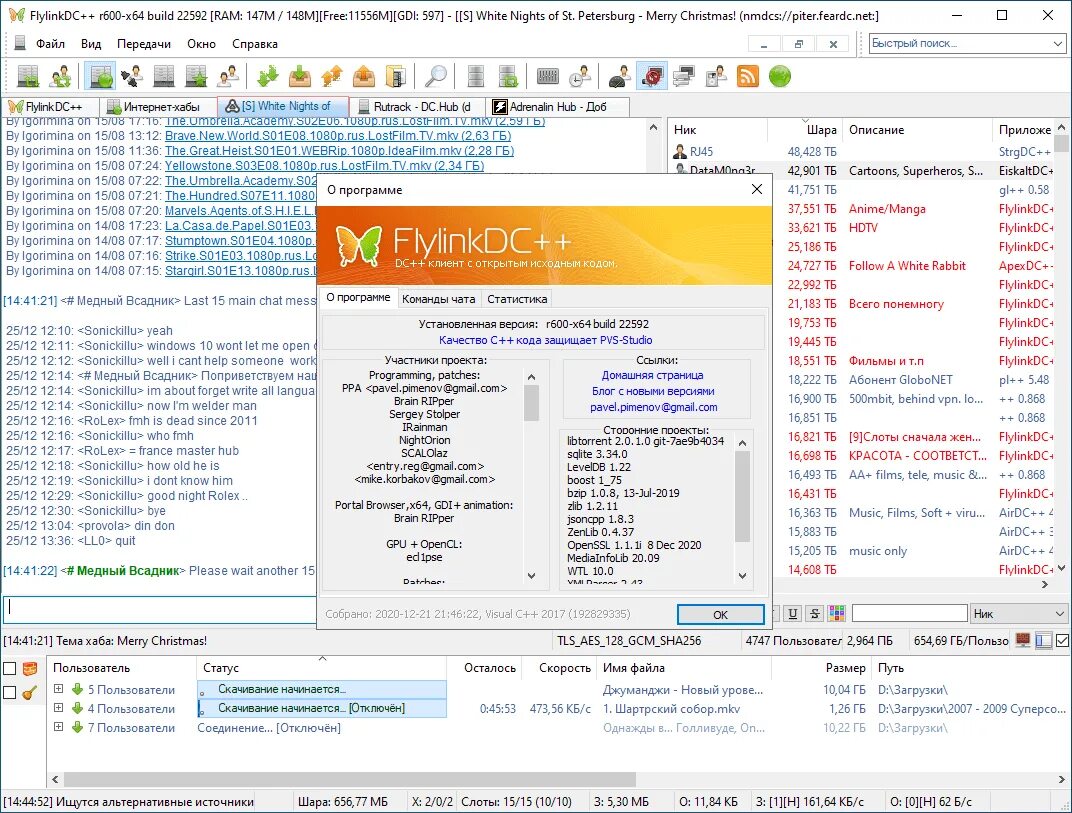Image resolution: width=1072 pixels, height=813 pixels.
Task: Switch to Rutrack - DC.Hub tab
Action: [x=418, y=107]
